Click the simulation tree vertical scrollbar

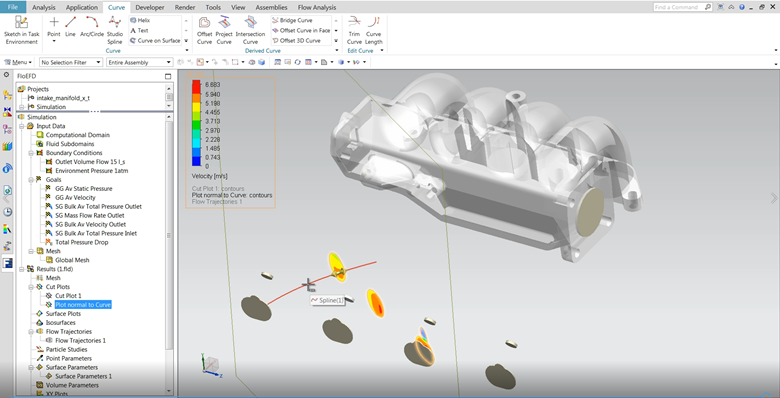click(x=170, y=234)
